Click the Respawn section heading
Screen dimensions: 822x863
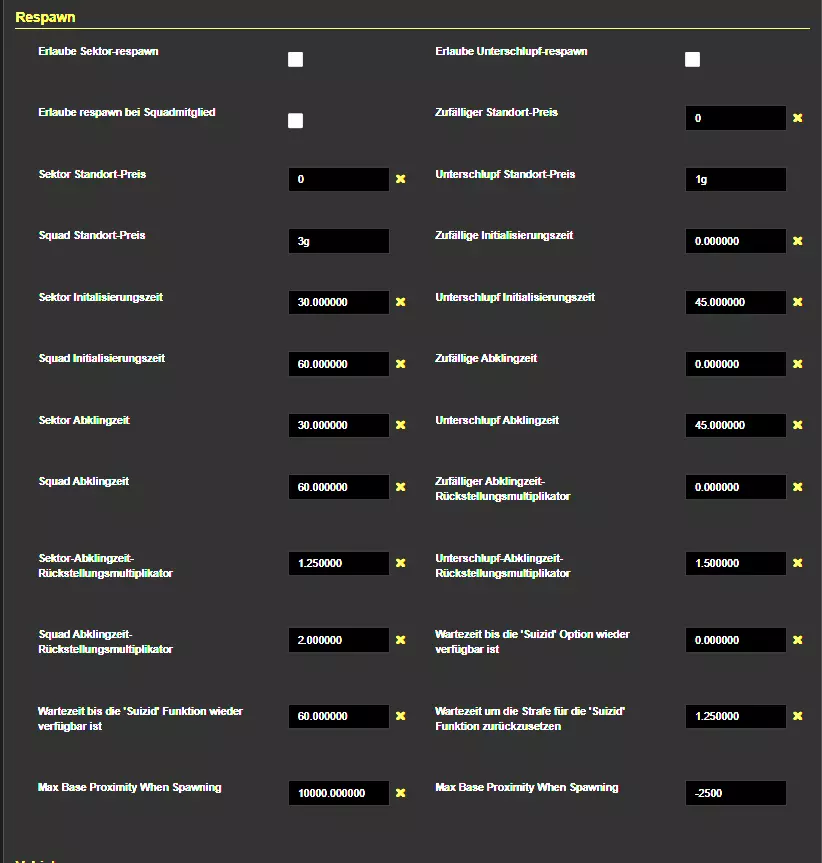[x=45, y=17]
